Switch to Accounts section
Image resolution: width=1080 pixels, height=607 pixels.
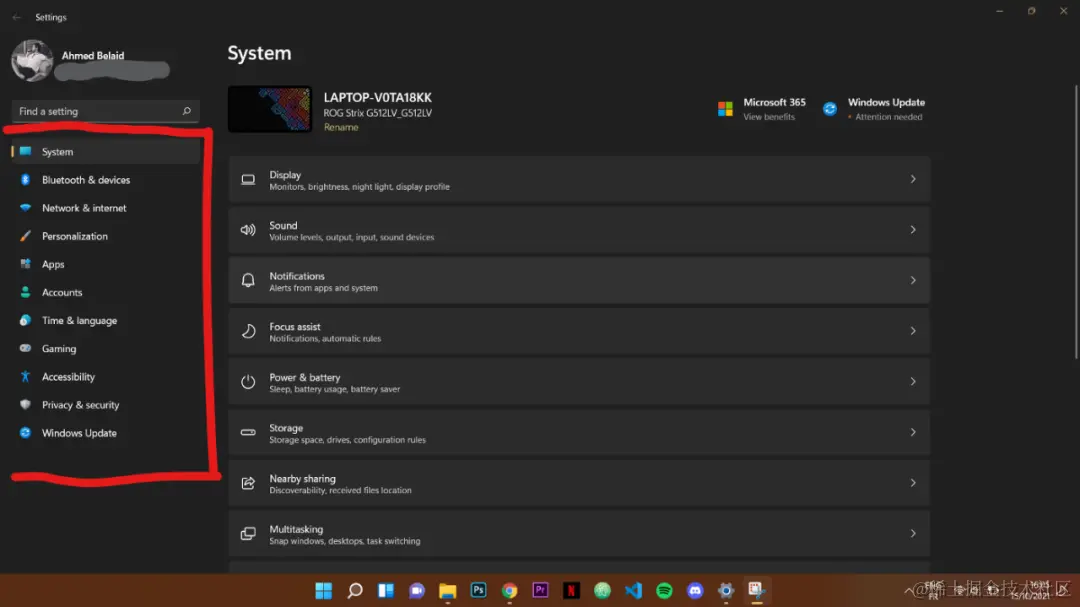click(105, 293)
